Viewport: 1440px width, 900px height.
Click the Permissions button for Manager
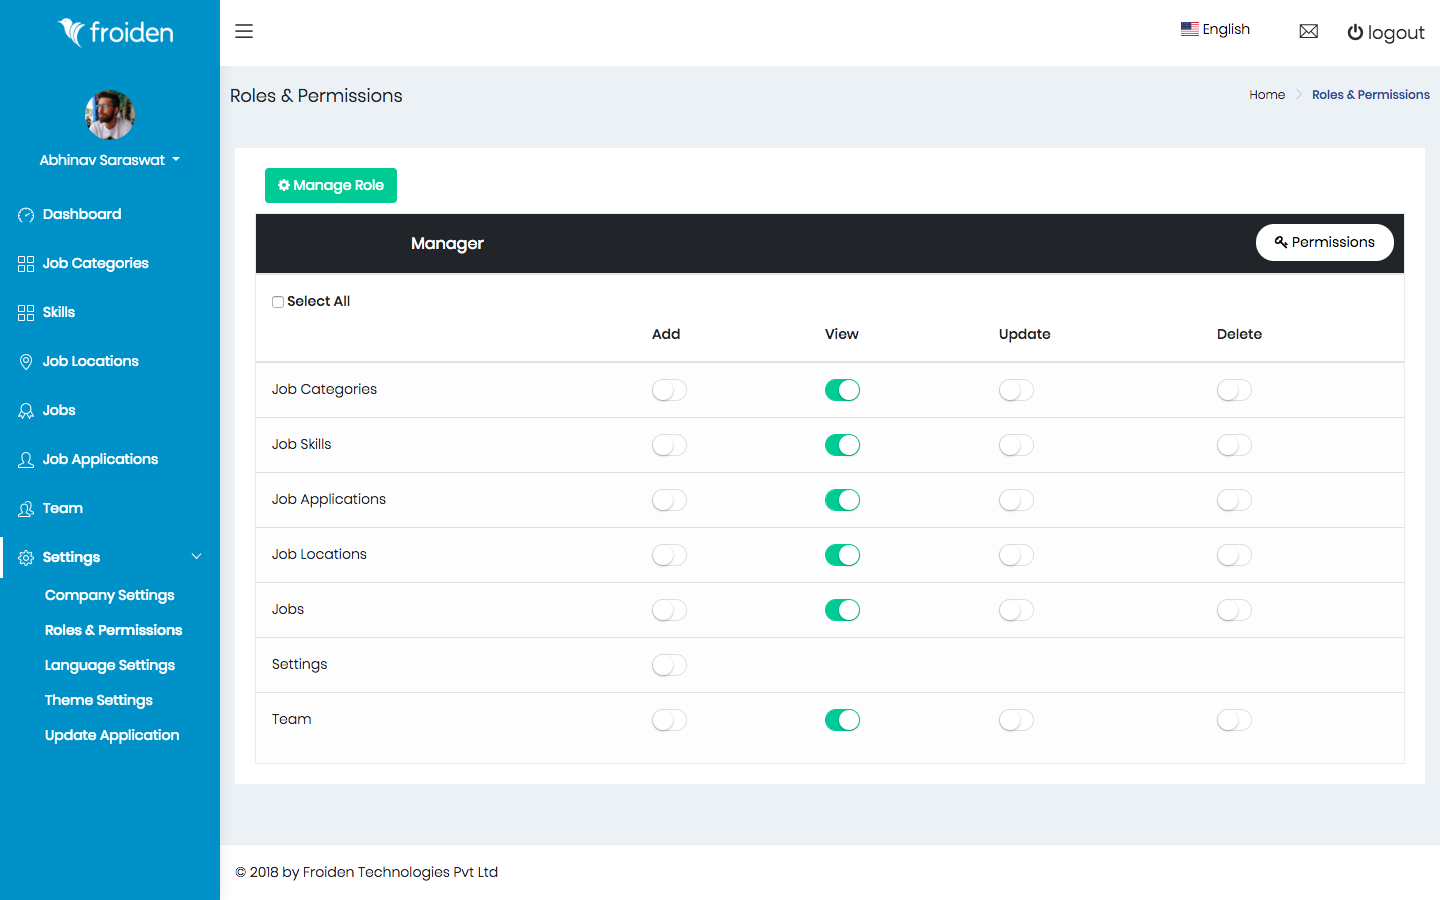tap(1324, 242)
